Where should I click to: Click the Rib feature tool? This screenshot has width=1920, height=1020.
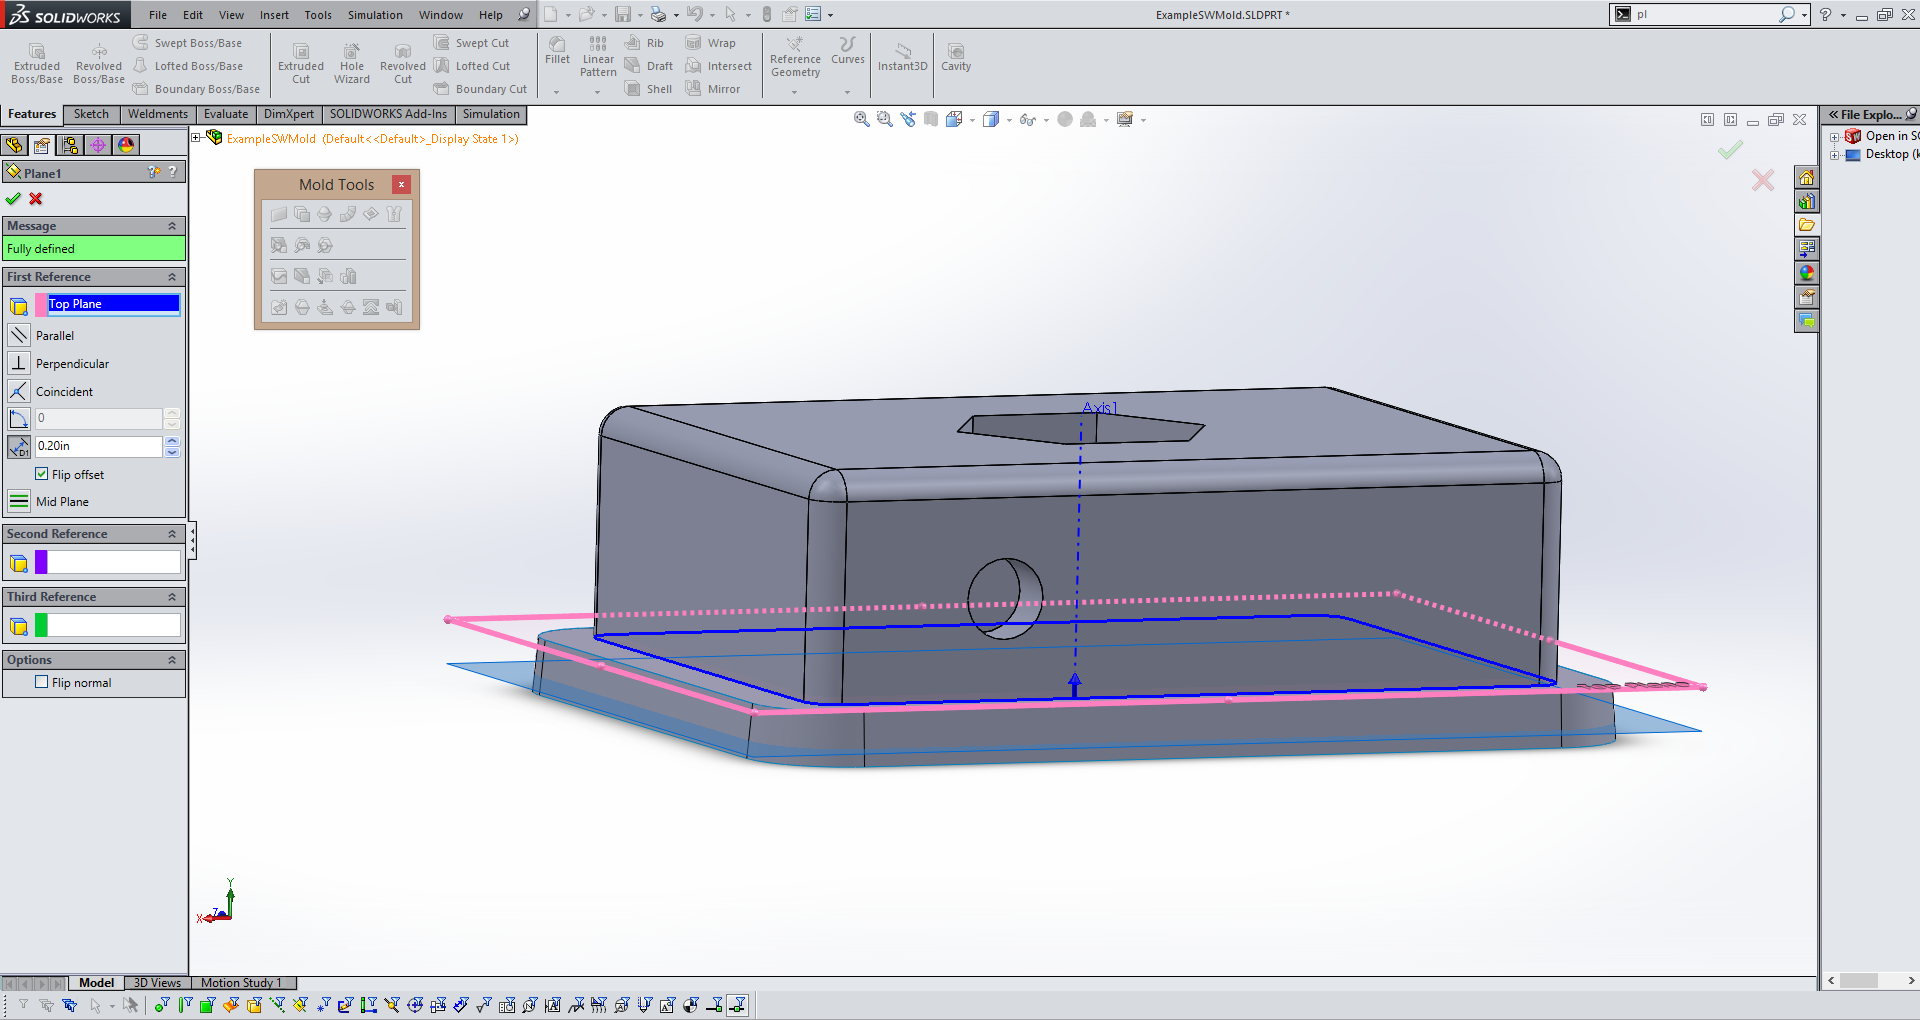[x=645, y=43]
